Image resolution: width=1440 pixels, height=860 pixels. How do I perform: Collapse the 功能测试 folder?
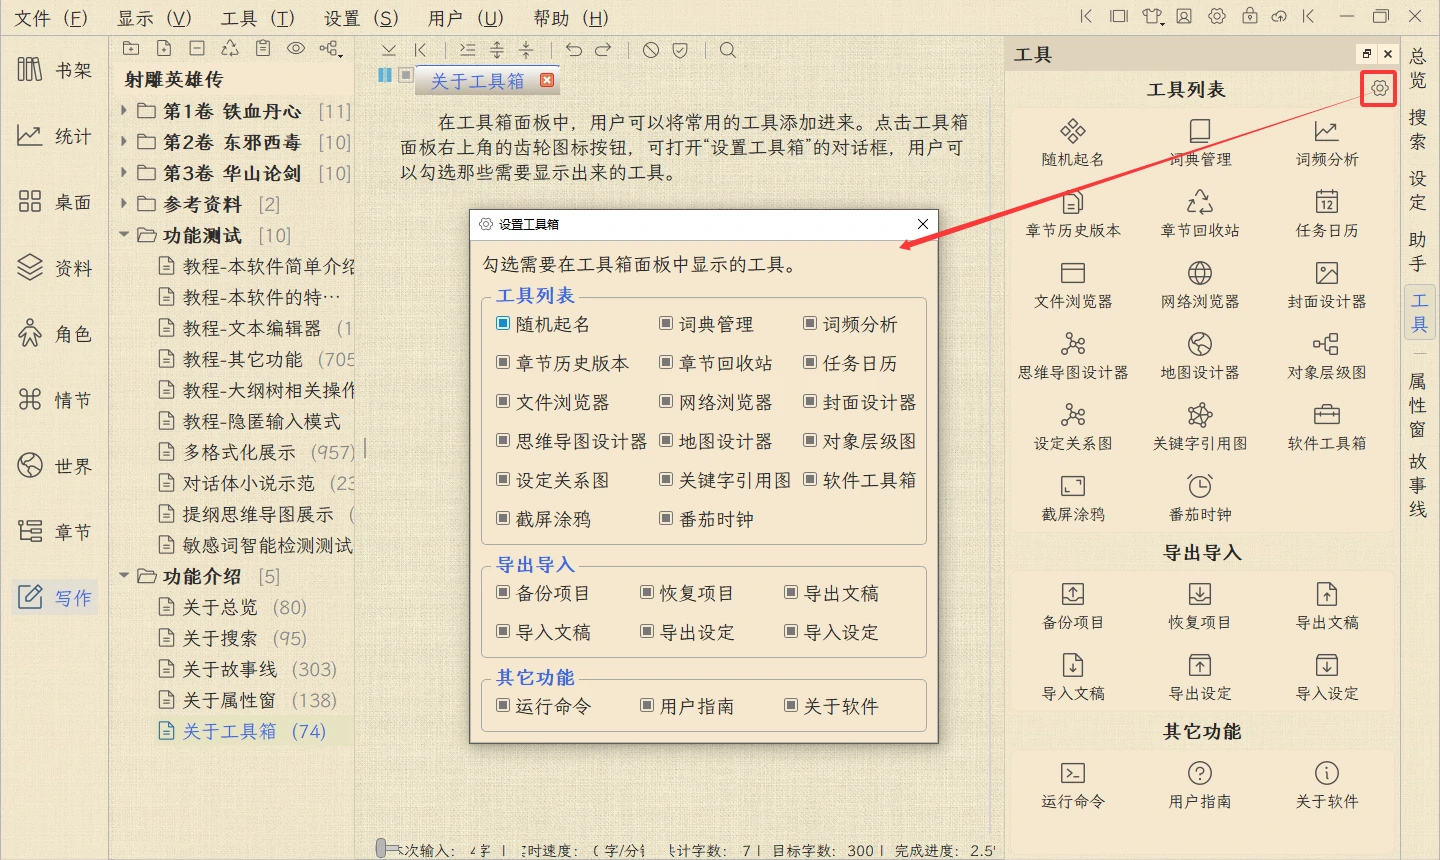coord(124,235)
